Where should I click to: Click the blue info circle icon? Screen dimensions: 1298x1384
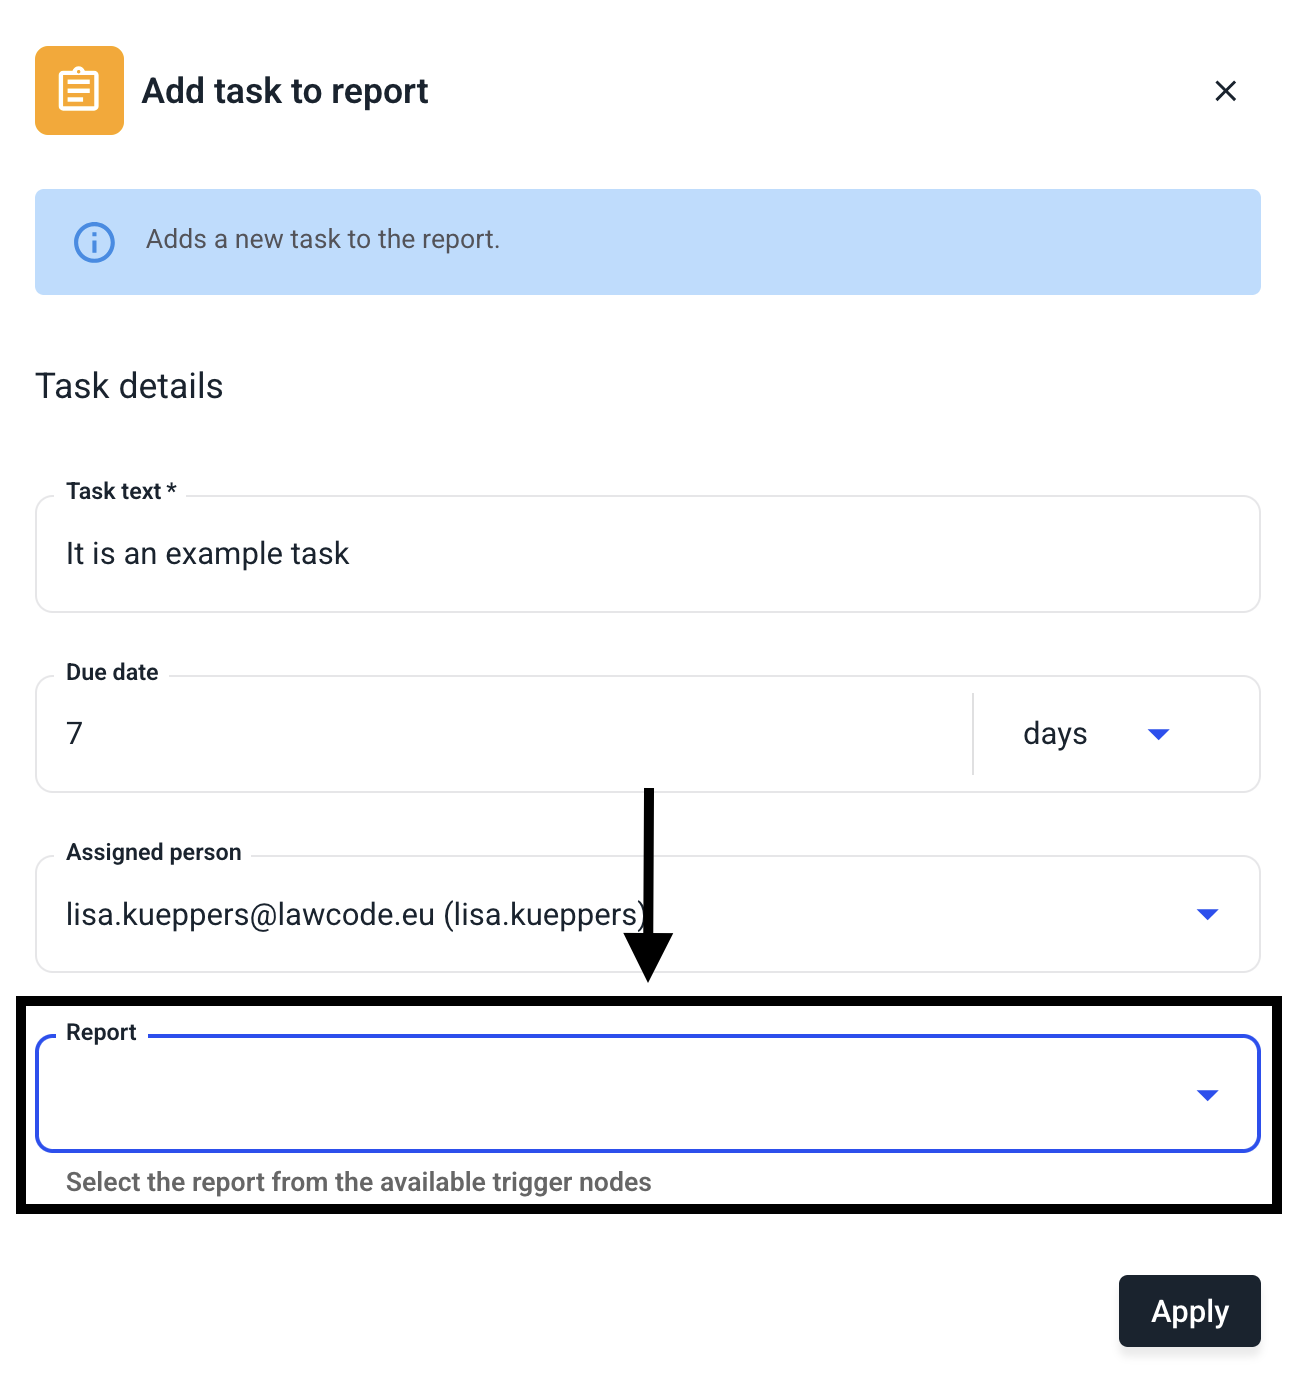pyautogui.click(x=95, y=242)
